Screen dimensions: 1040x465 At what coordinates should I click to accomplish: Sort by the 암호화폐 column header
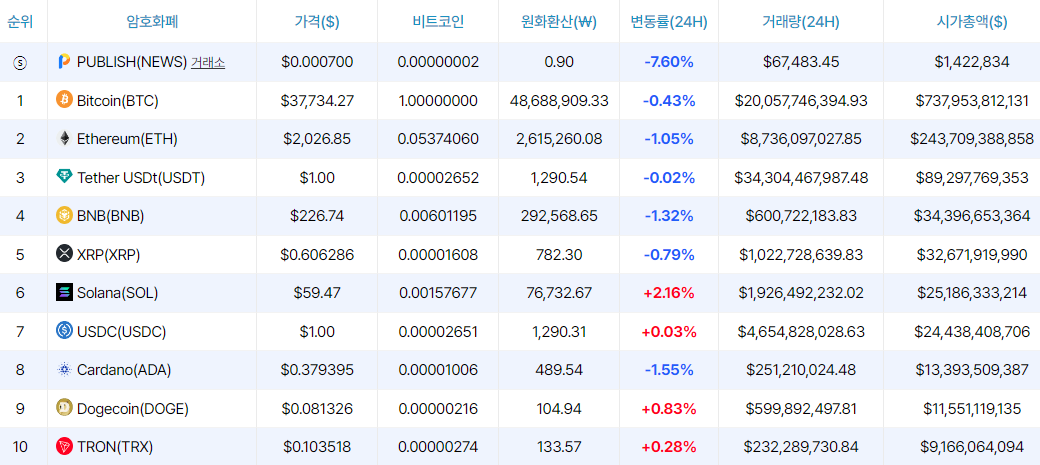click(x=153, y=21)
